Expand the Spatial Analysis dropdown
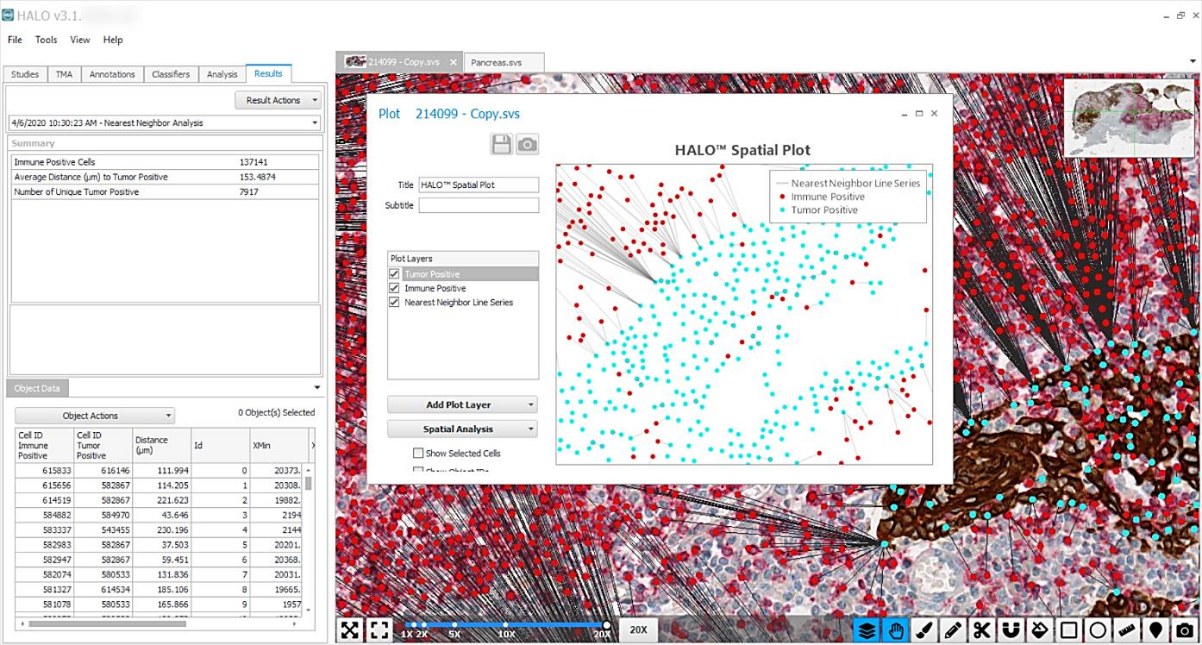Screen dimensions: 1202x645 (x=462, y=429)
